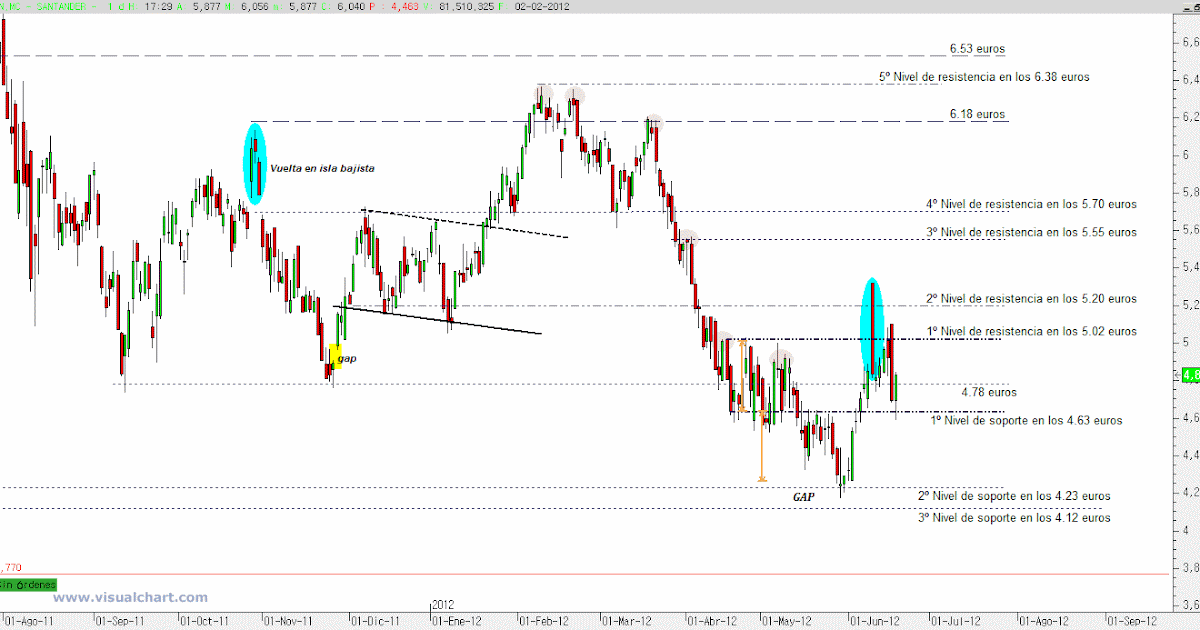Click the 2012 year marker on time axis
Image resolution: width=1200 pixels, height=630 pixels.
pyautogui.click(x=444, y=605)
